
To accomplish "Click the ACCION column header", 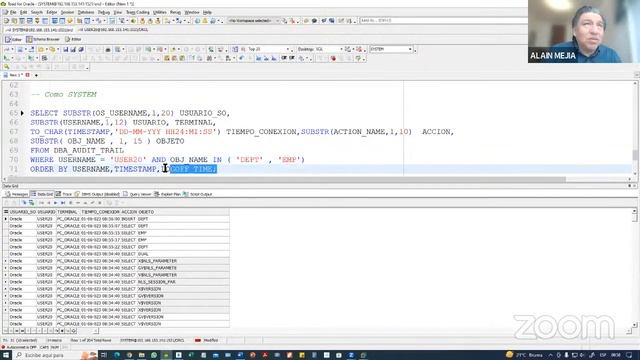I will pyautogui.click(x=129, y=212).
